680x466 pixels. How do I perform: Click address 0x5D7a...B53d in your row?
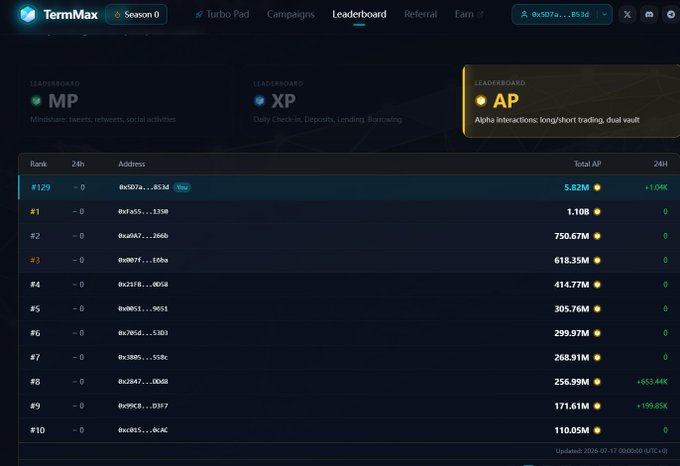(144, 187)
